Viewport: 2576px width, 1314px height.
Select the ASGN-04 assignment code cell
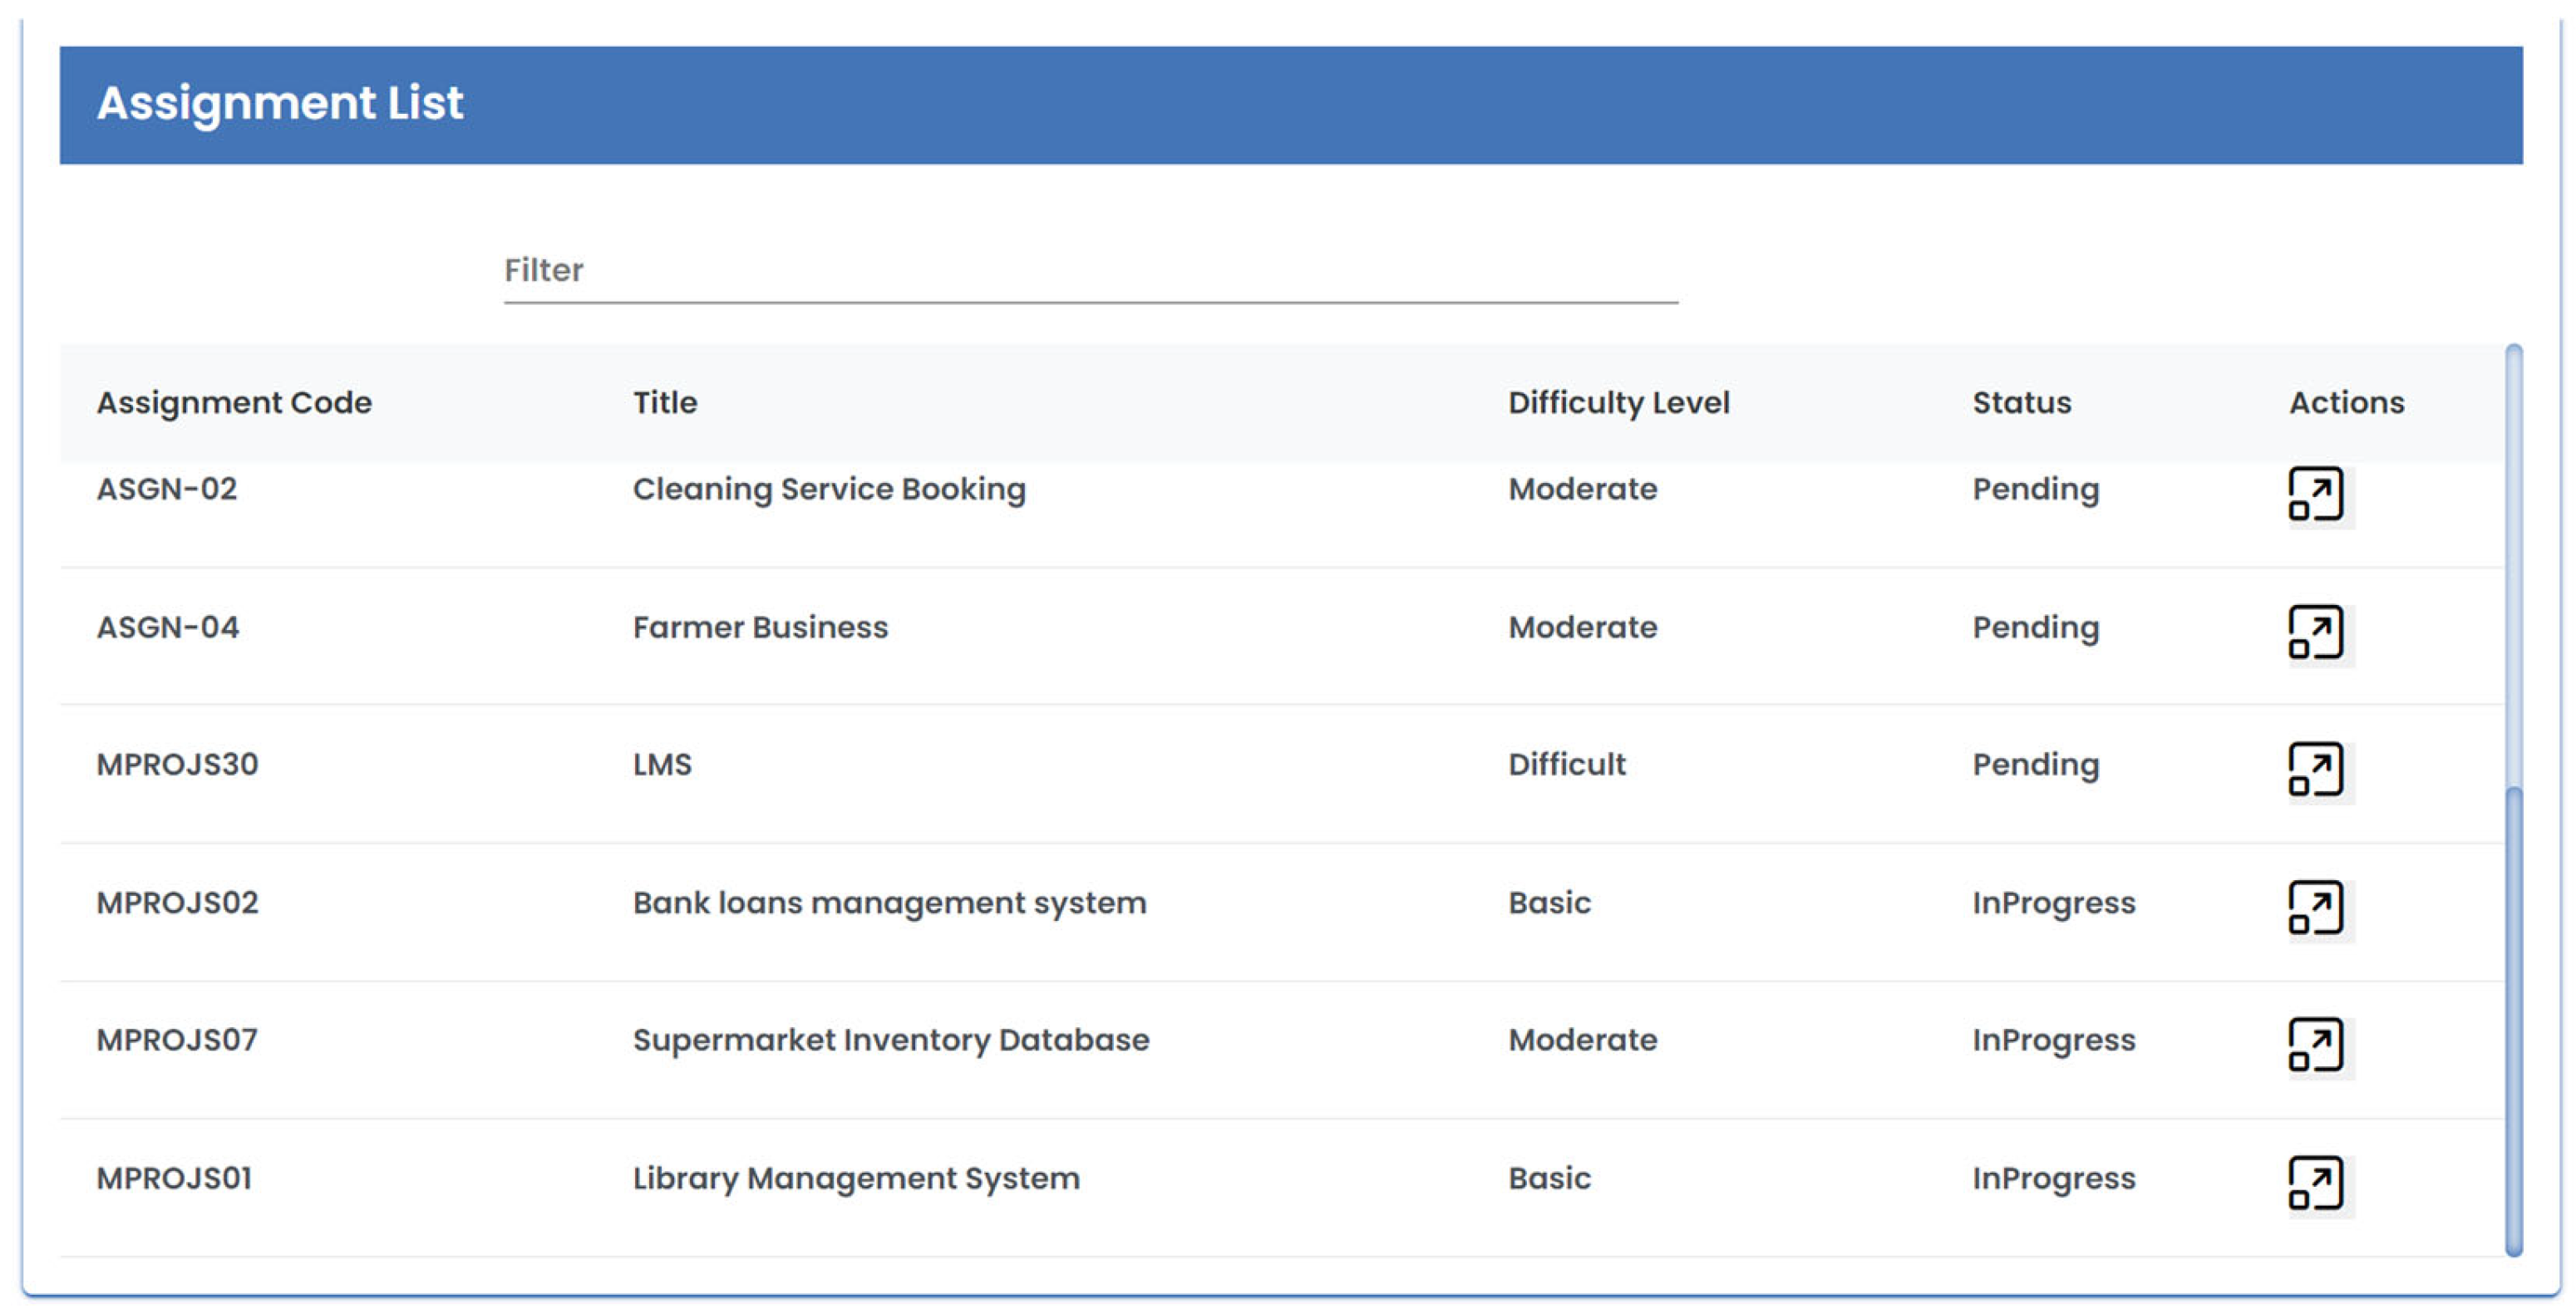(168, 627)
